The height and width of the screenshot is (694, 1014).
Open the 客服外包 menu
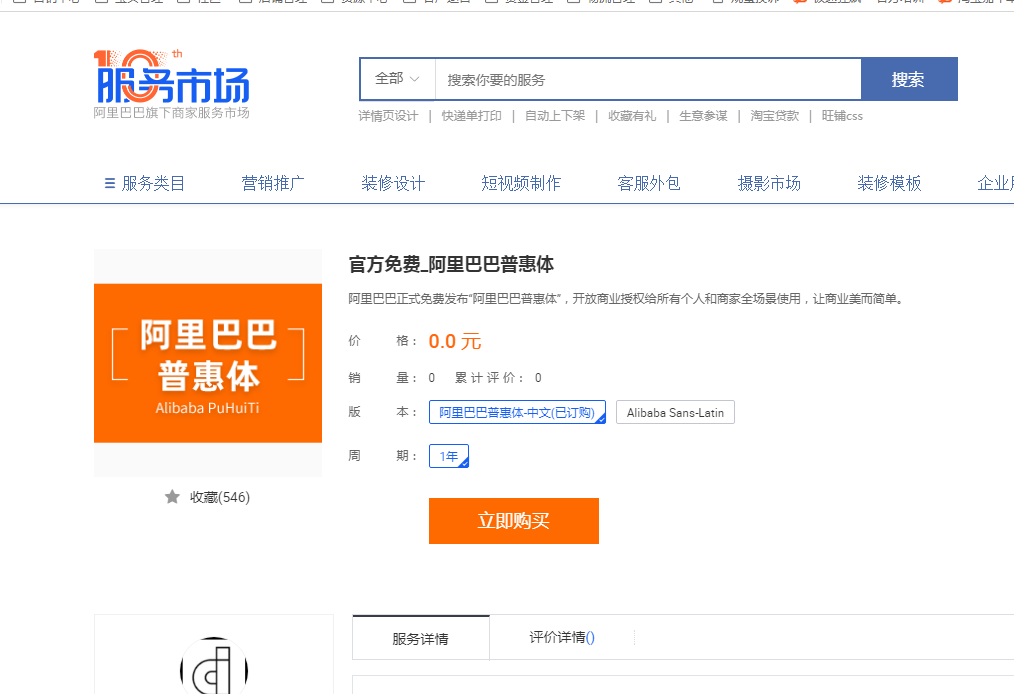click(x=649, y=184)
